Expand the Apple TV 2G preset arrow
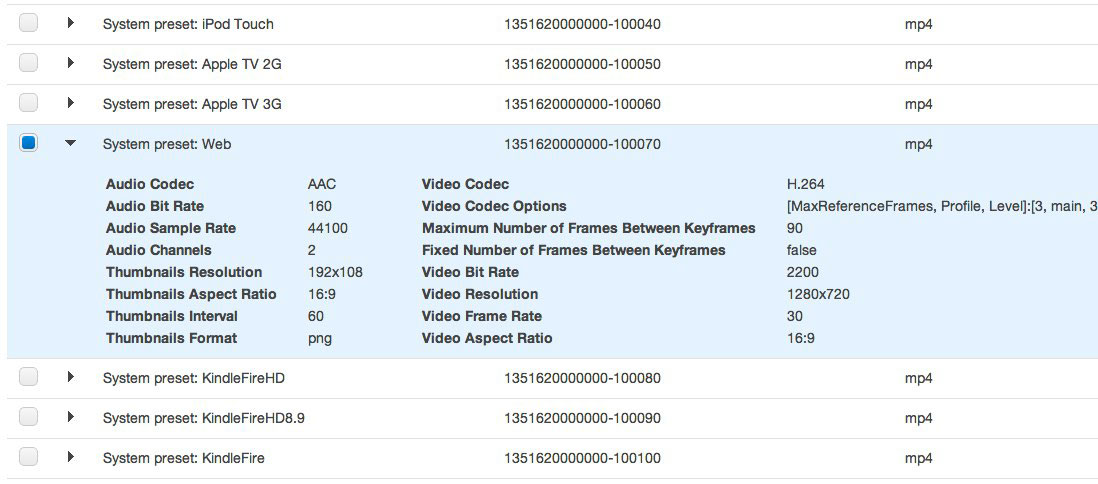The height and width of the screenshot is (484, 1098). click(70, 63)
